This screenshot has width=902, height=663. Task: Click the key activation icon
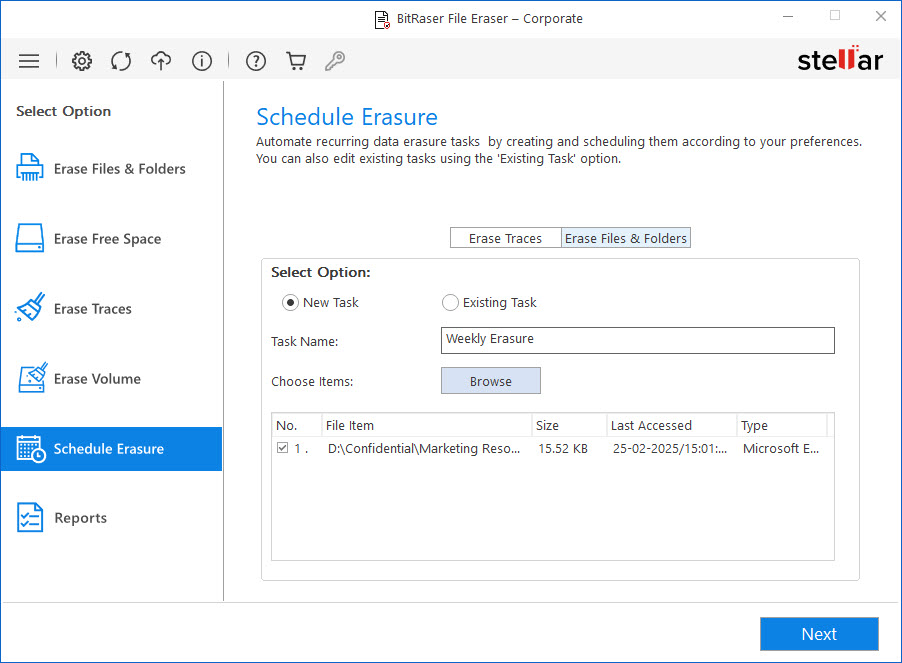coord(335,61)
